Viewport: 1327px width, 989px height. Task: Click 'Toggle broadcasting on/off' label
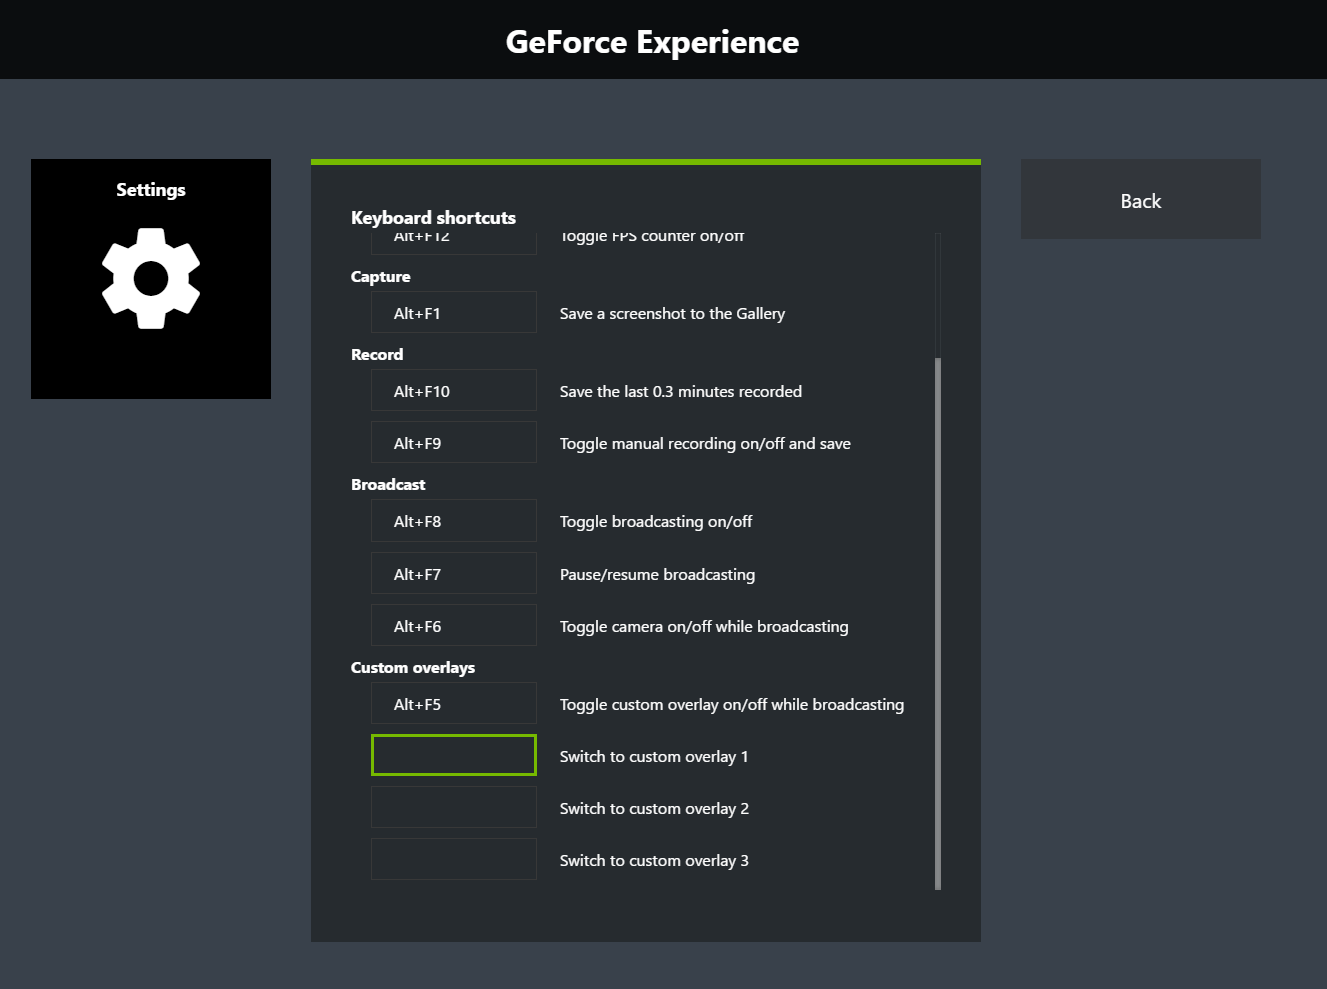[656, 521]
